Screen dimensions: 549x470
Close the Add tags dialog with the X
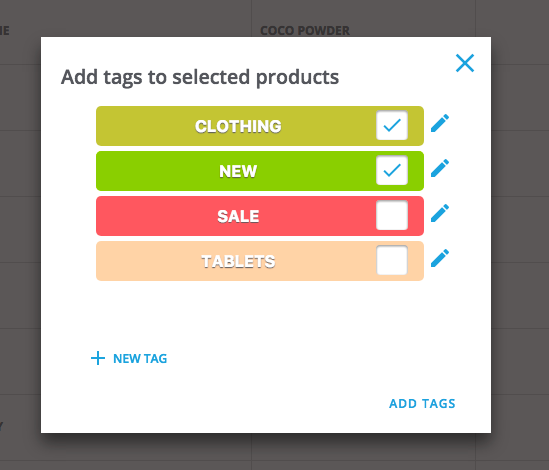[465, 63]
